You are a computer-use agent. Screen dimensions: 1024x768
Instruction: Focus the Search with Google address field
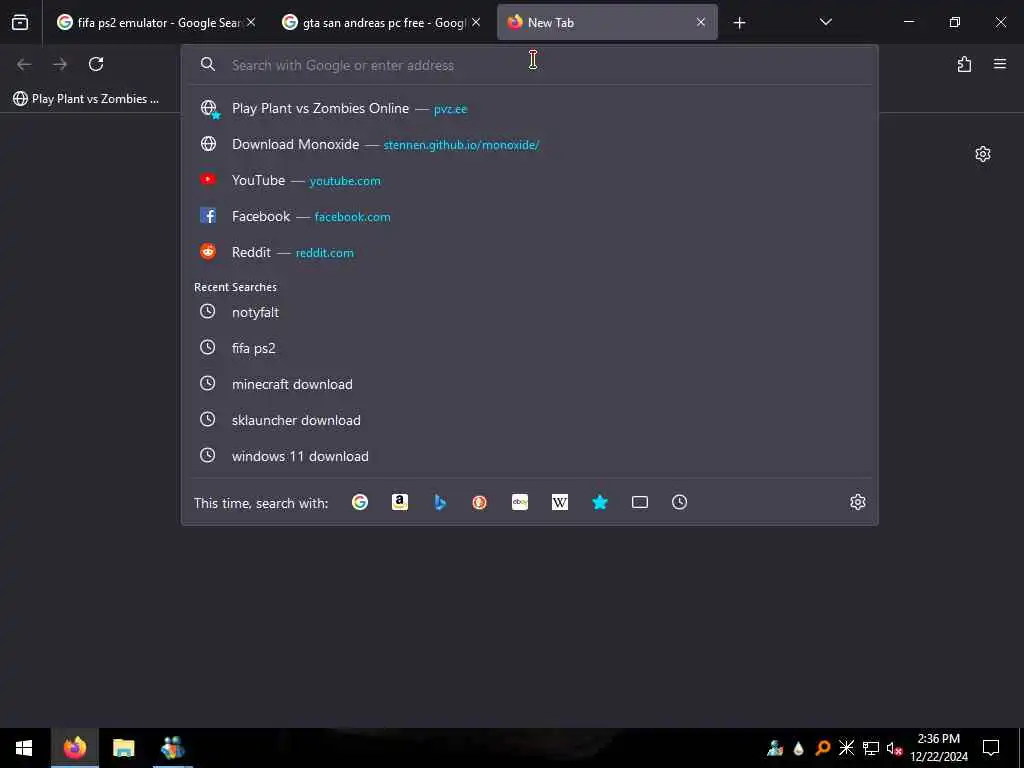click(529, 65)
